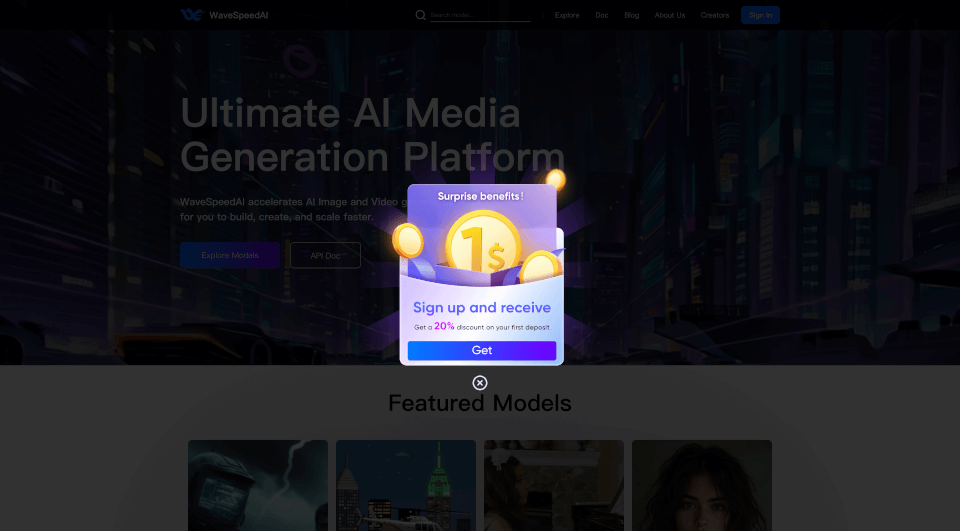Open the Blog link
The width and height of the screenshot is (960, 531).
click(x=631, y=15)
